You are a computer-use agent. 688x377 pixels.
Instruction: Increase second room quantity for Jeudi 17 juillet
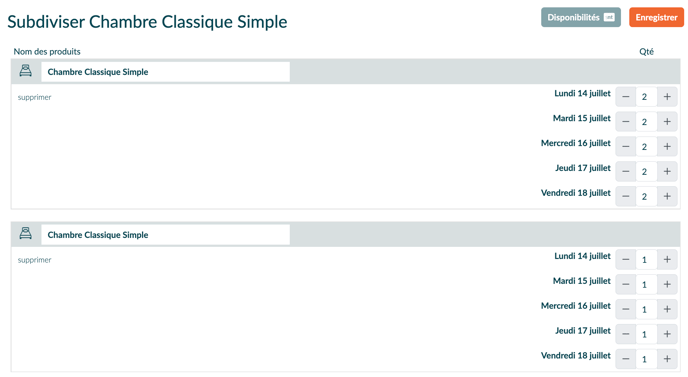click(x=667, y=334)
